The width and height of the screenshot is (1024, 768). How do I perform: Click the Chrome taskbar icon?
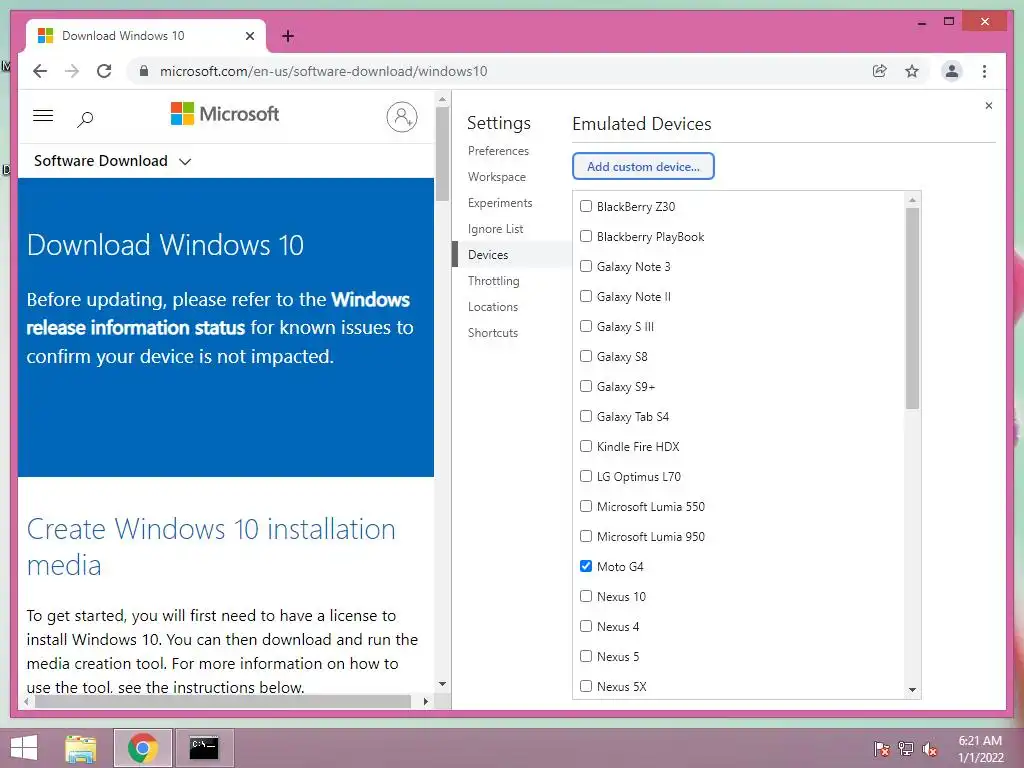142,748
